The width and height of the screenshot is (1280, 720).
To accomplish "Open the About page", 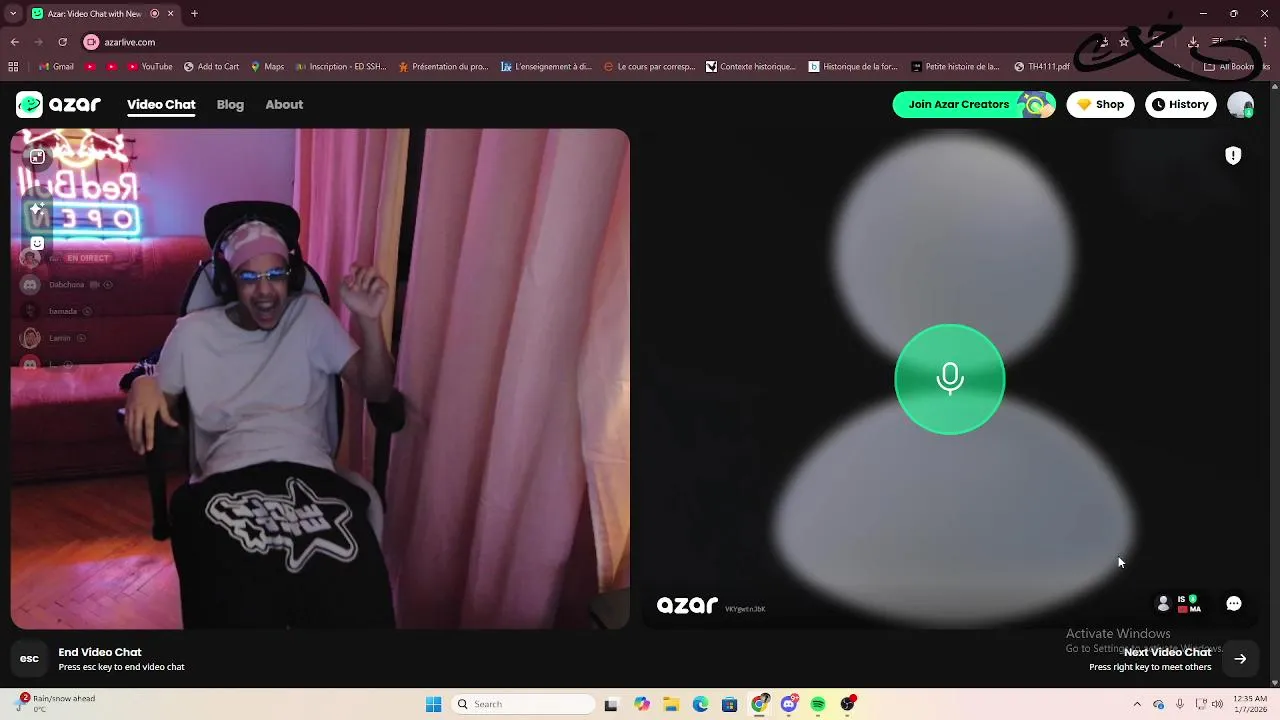I will 284,104.
